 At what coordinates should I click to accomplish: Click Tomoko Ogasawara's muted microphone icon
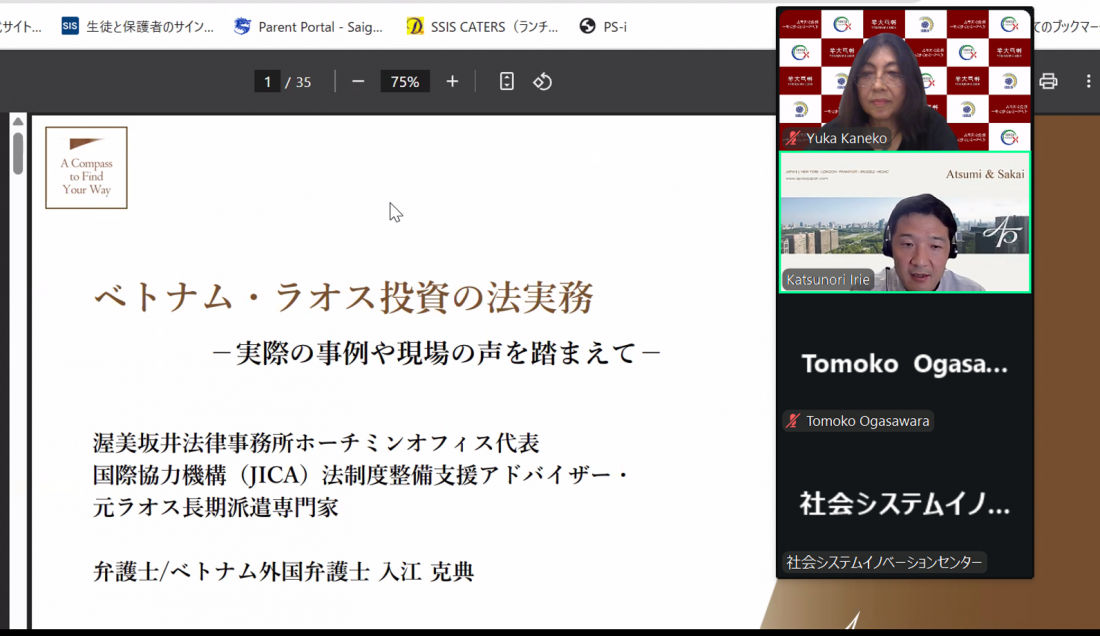tap(794, 421)
